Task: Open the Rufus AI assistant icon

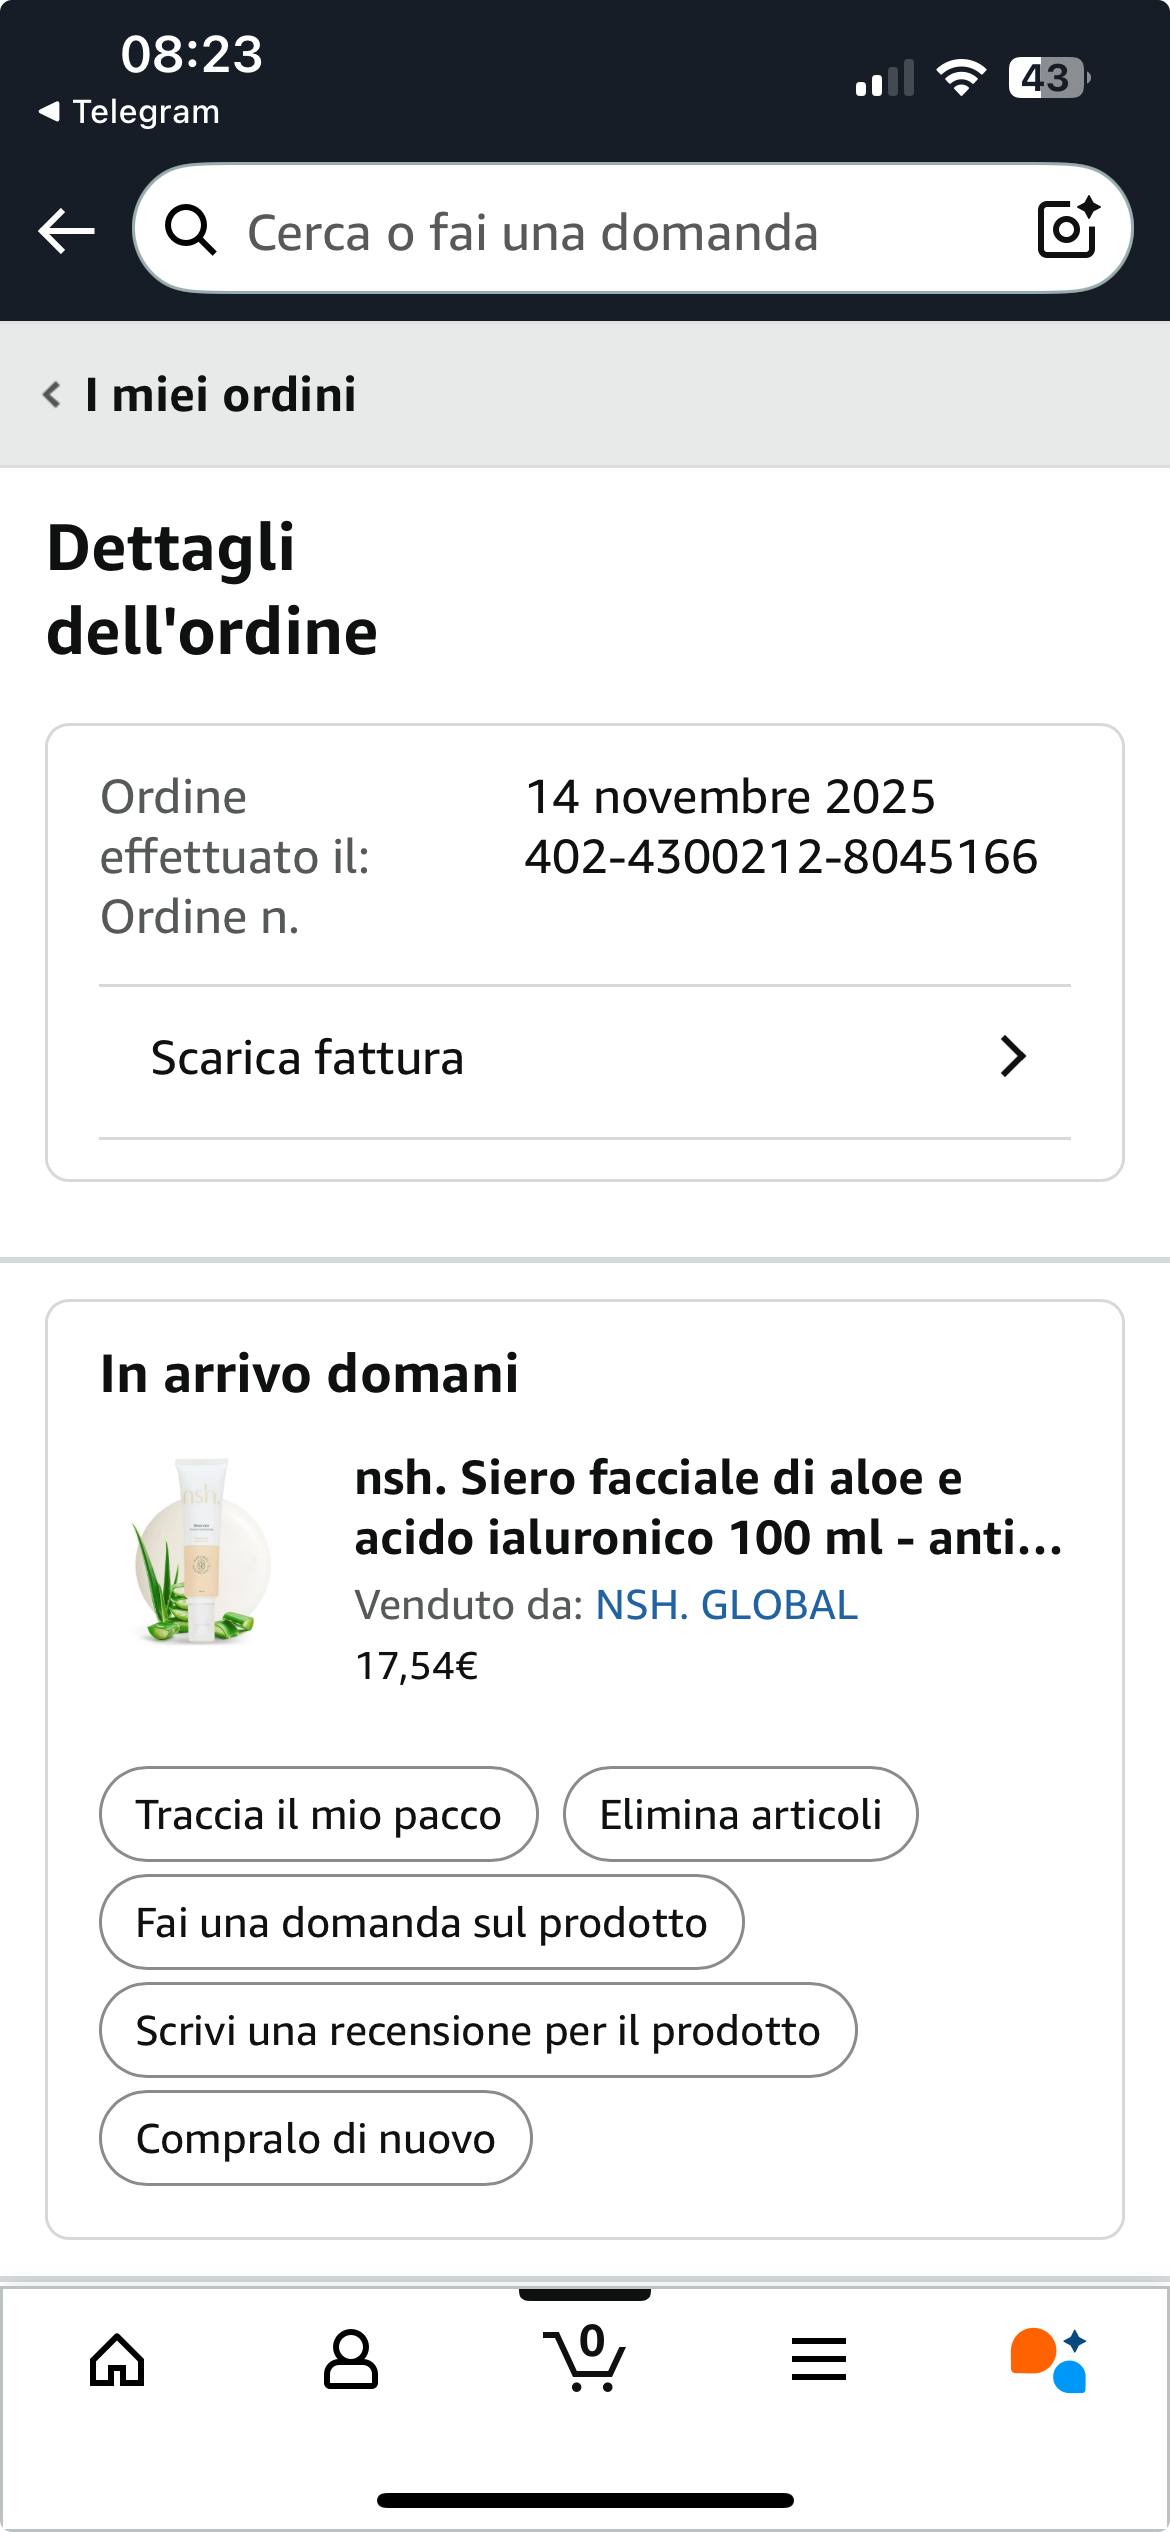Action: tap(1048, 2362)
